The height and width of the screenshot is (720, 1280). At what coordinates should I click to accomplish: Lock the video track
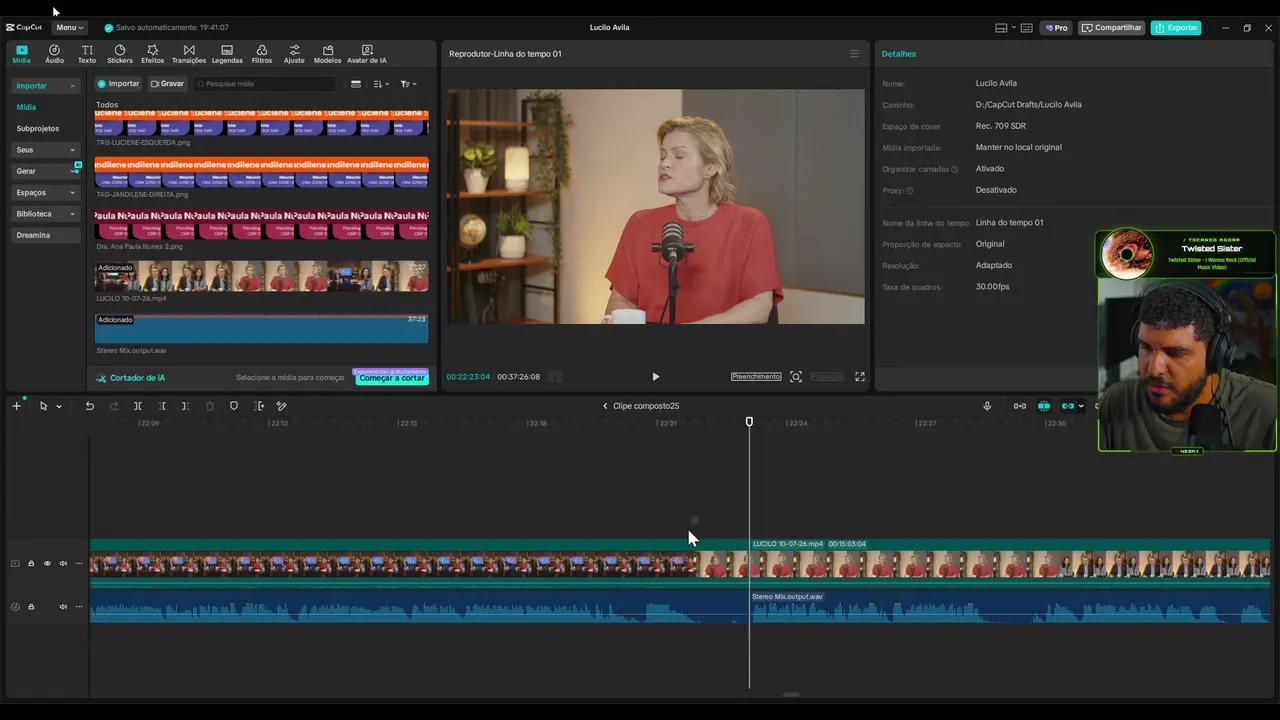[x=31, y=564]
